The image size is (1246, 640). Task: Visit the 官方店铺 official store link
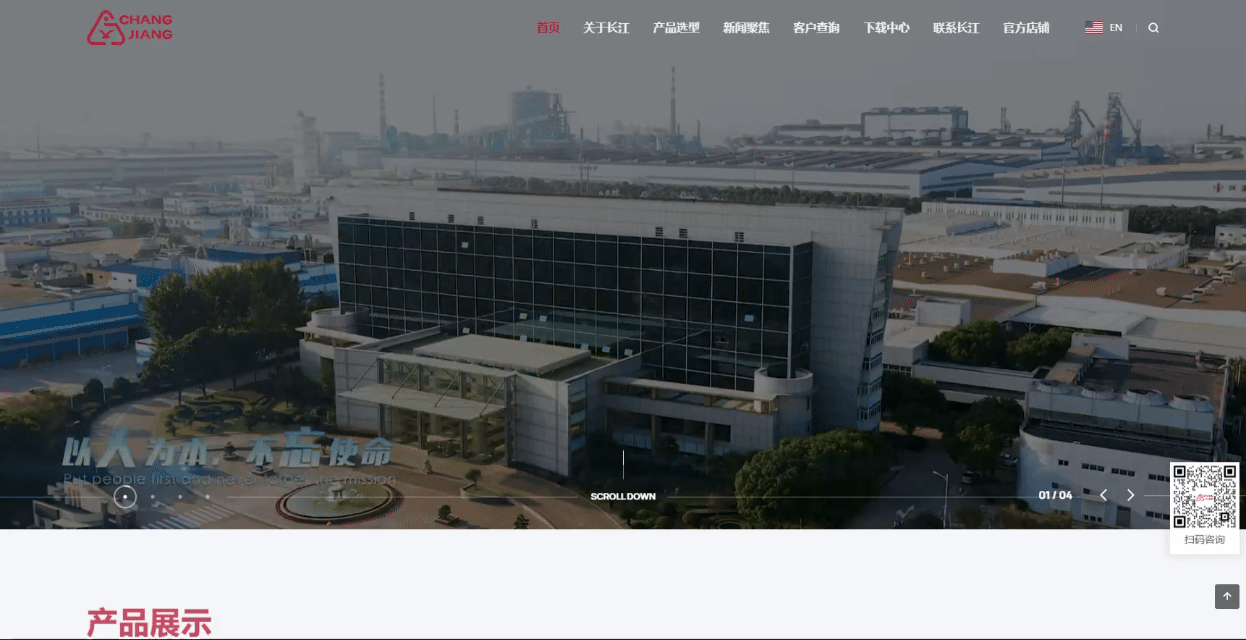click(x=1026, y=28)
